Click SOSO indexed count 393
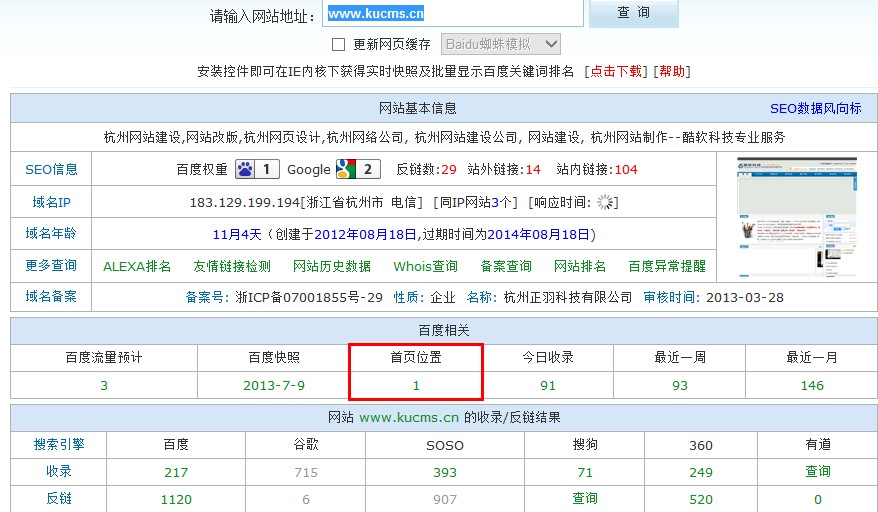The image size is (878, 512). 445,473
